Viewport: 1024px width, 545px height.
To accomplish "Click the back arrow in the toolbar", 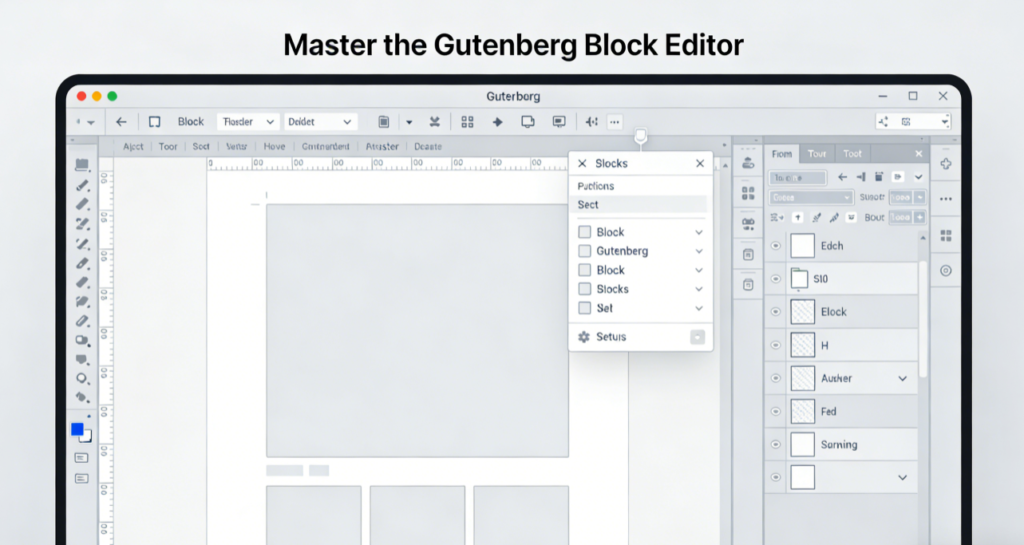I will [121, 122].
